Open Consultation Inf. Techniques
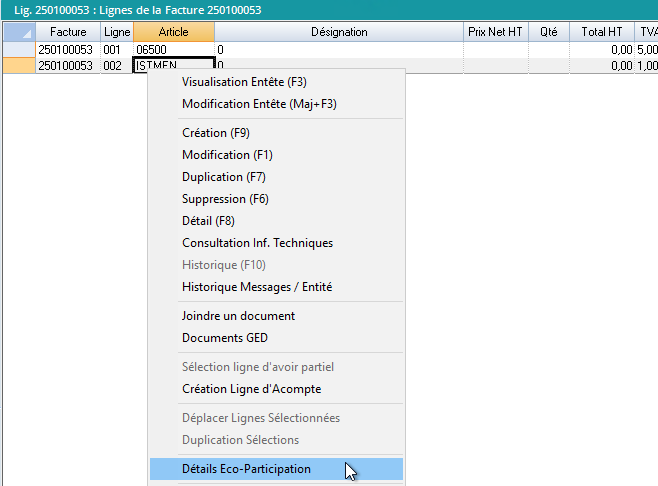Image resolution: width=658 pixels, height=486 pixels. (257, 243)
